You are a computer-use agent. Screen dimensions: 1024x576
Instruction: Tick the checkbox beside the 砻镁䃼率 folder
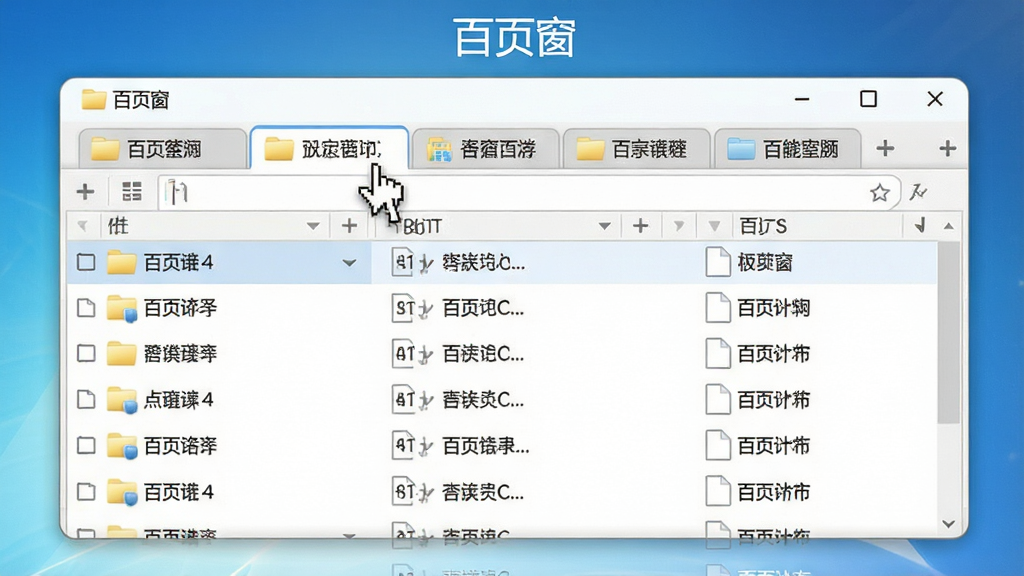point(86,353)
